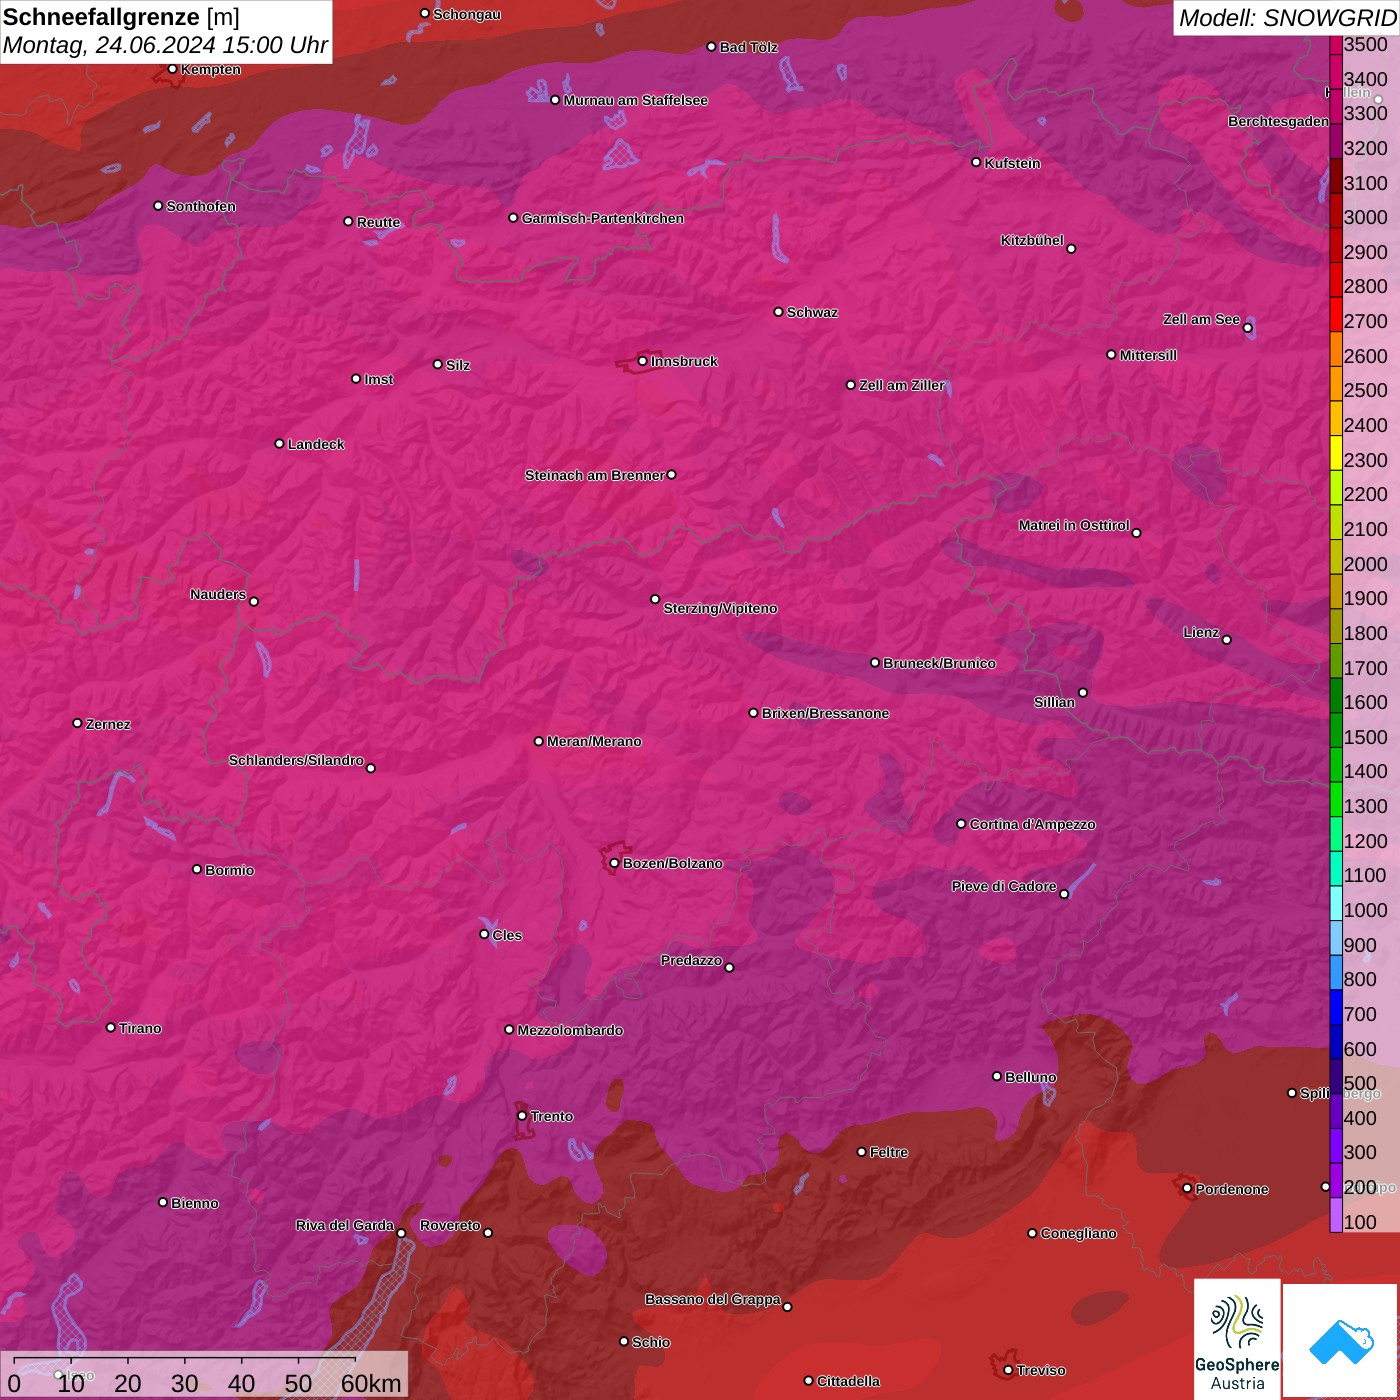Click the "Matrei in Osttirol" label

click(x=1074, y=525)
